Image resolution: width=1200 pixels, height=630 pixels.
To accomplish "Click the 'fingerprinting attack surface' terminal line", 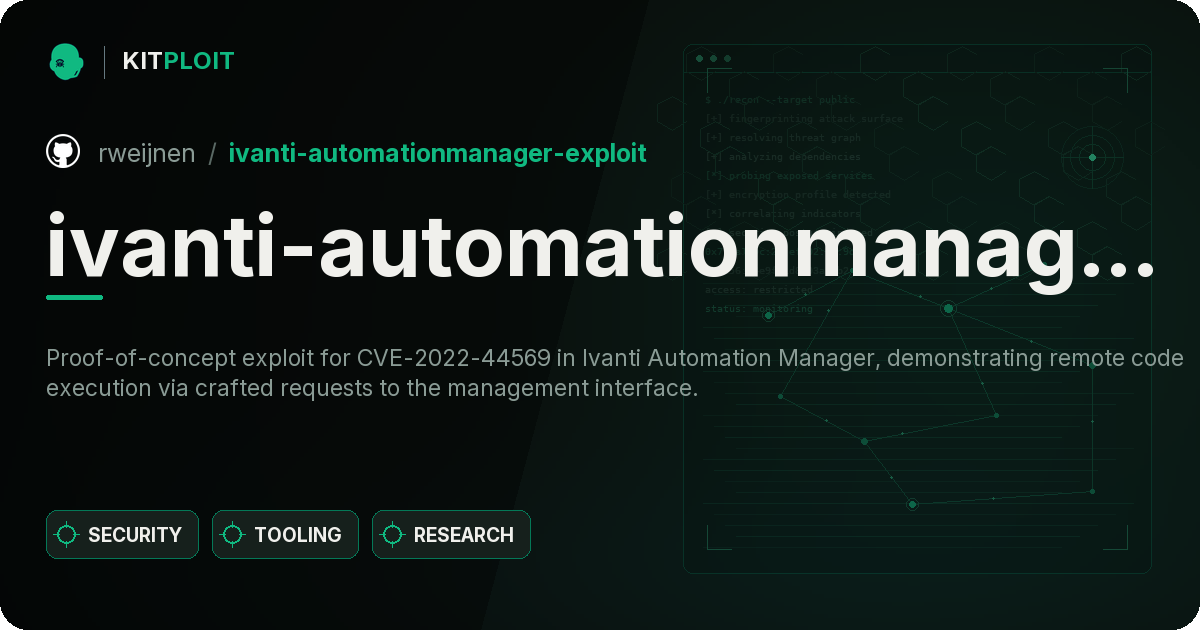I will [x=803, y=119].
